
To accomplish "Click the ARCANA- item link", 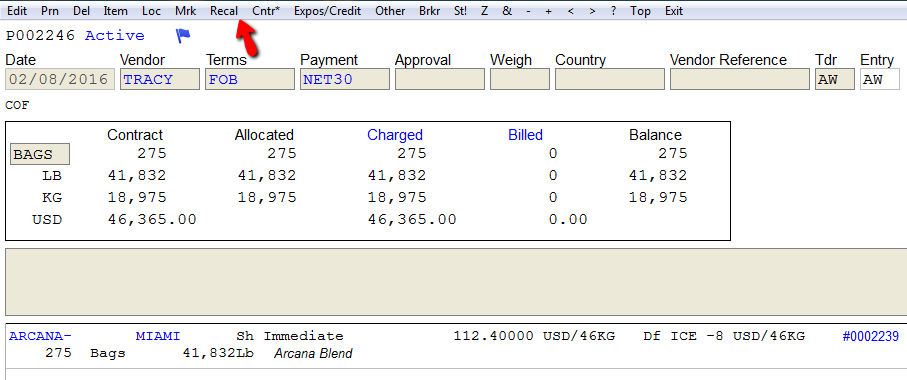I will [40, 336].
